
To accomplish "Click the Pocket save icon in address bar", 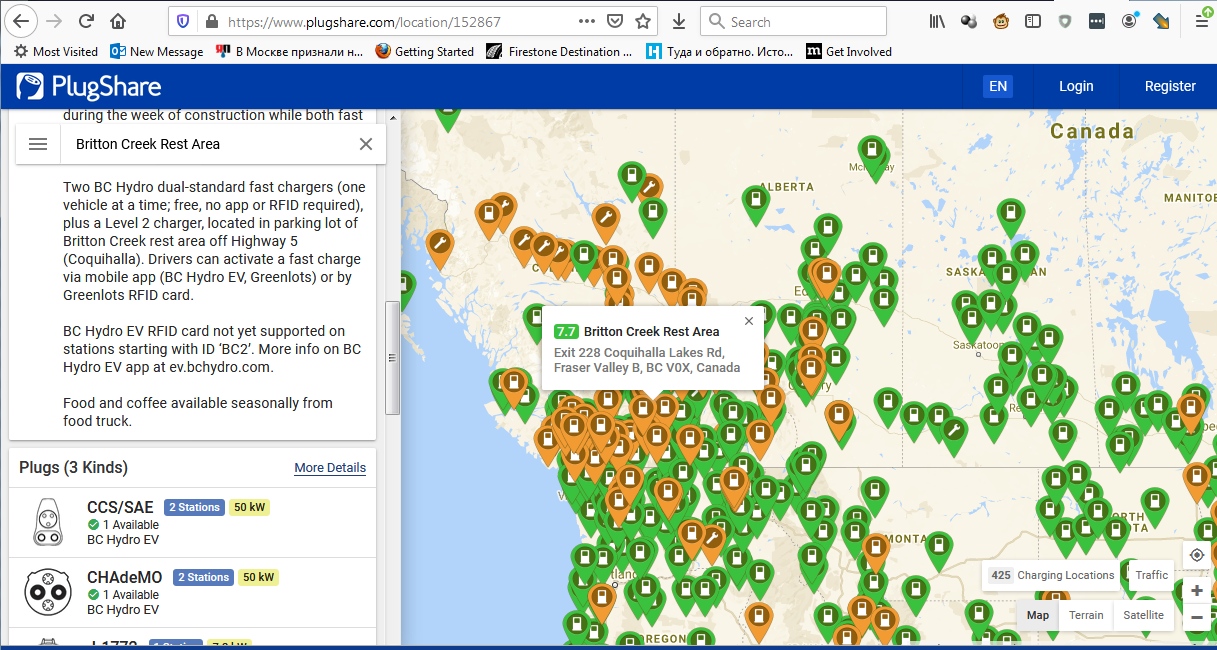I will pos(616,21).
